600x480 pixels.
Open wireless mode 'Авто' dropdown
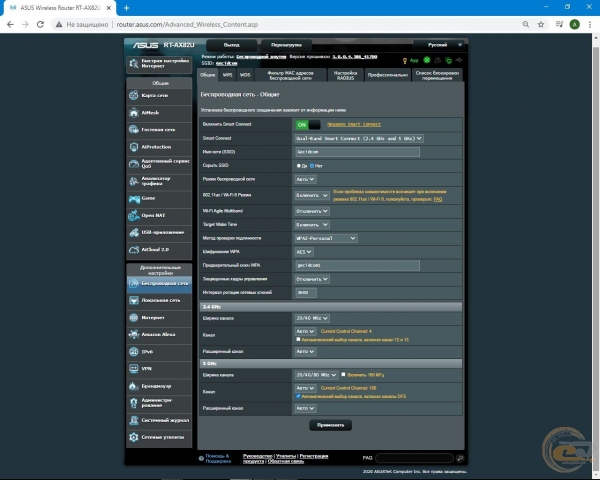coord(305,179)
